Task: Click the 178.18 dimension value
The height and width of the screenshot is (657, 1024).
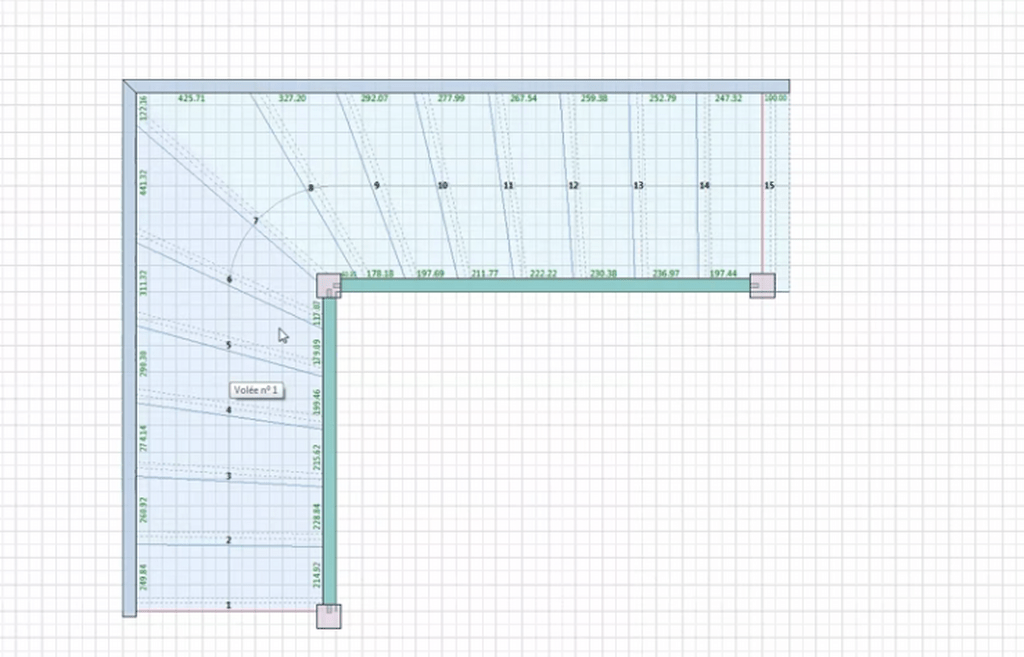Action: pyautogui.click(x=380, y=274)
